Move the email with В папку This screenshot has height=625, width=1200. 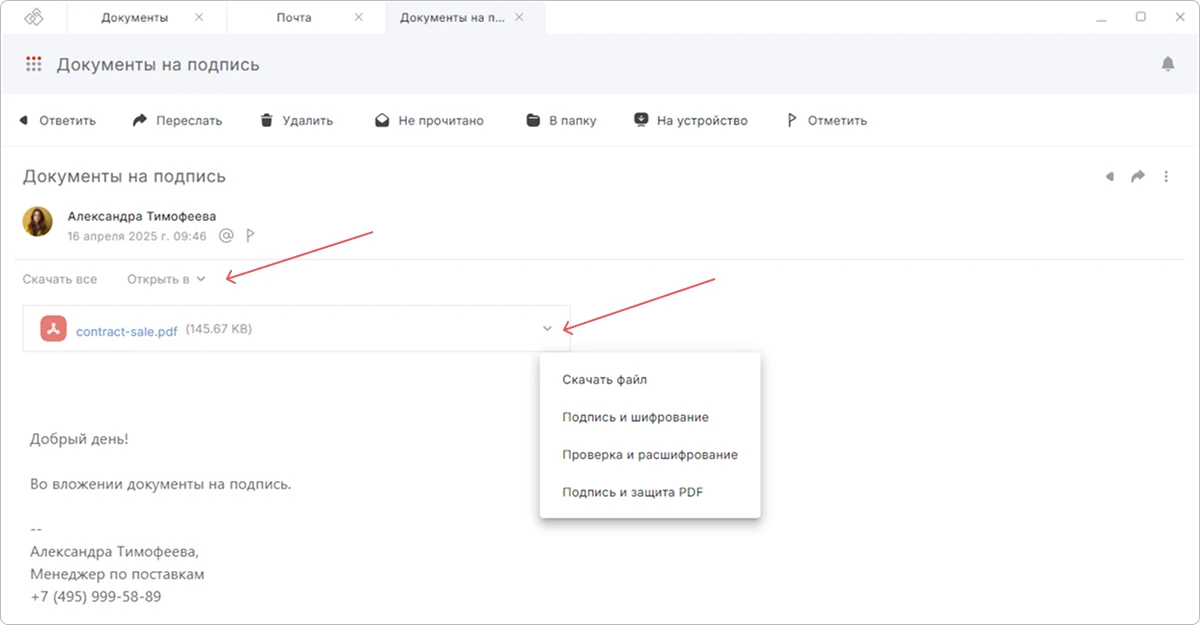pyautogui.click(x=561, y=120)
